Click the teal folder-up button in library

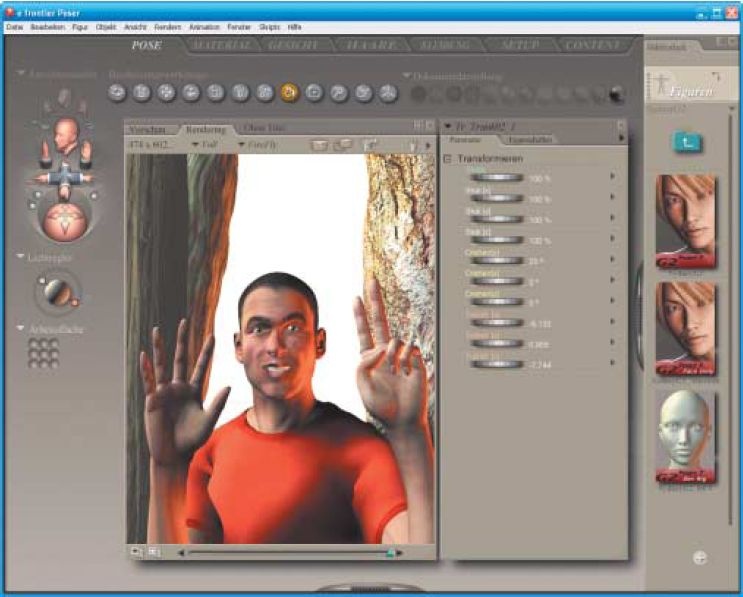(687, 142)
